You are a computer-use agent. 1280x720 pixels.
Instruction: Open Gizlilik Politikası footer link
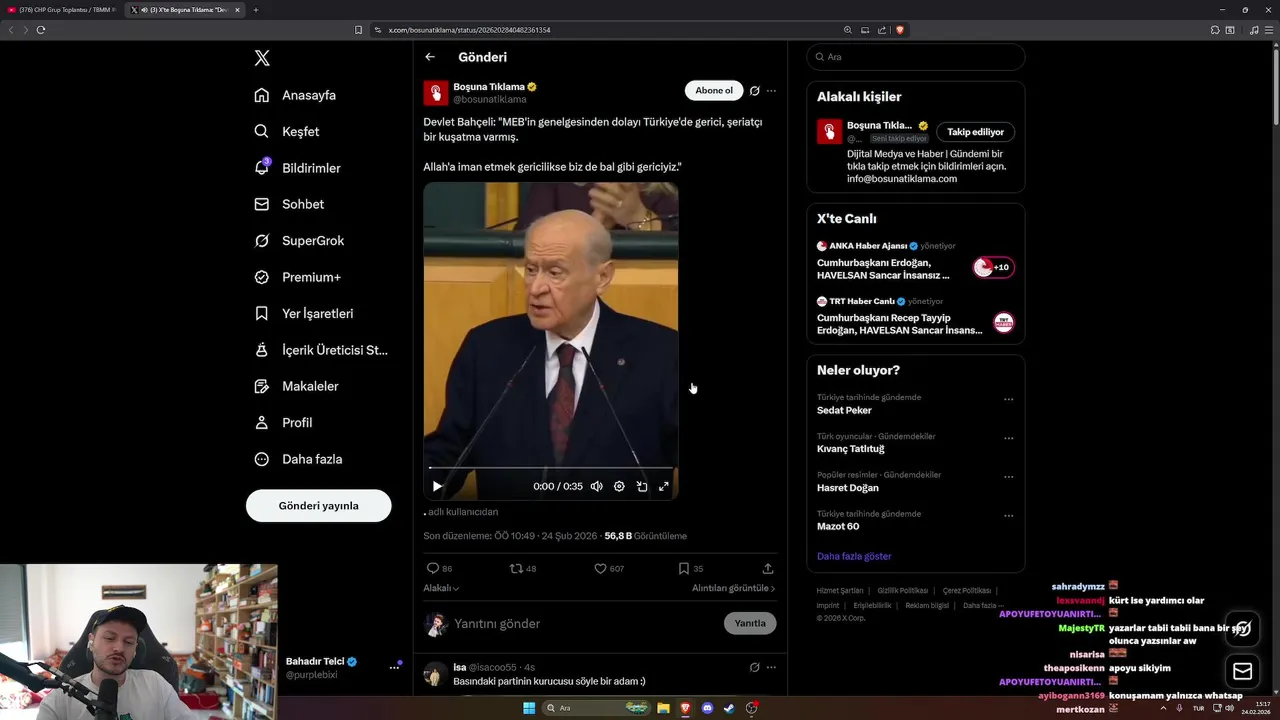tap(903, 591)
